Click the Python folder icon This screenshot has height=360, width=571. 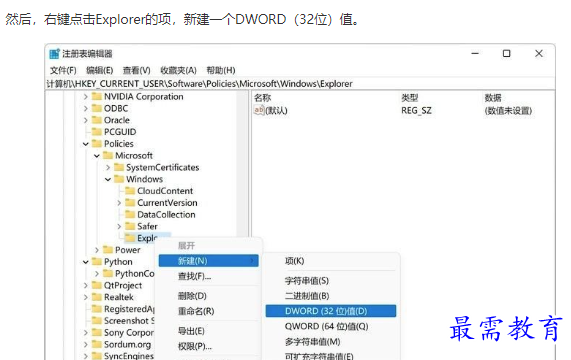(97, 261)
